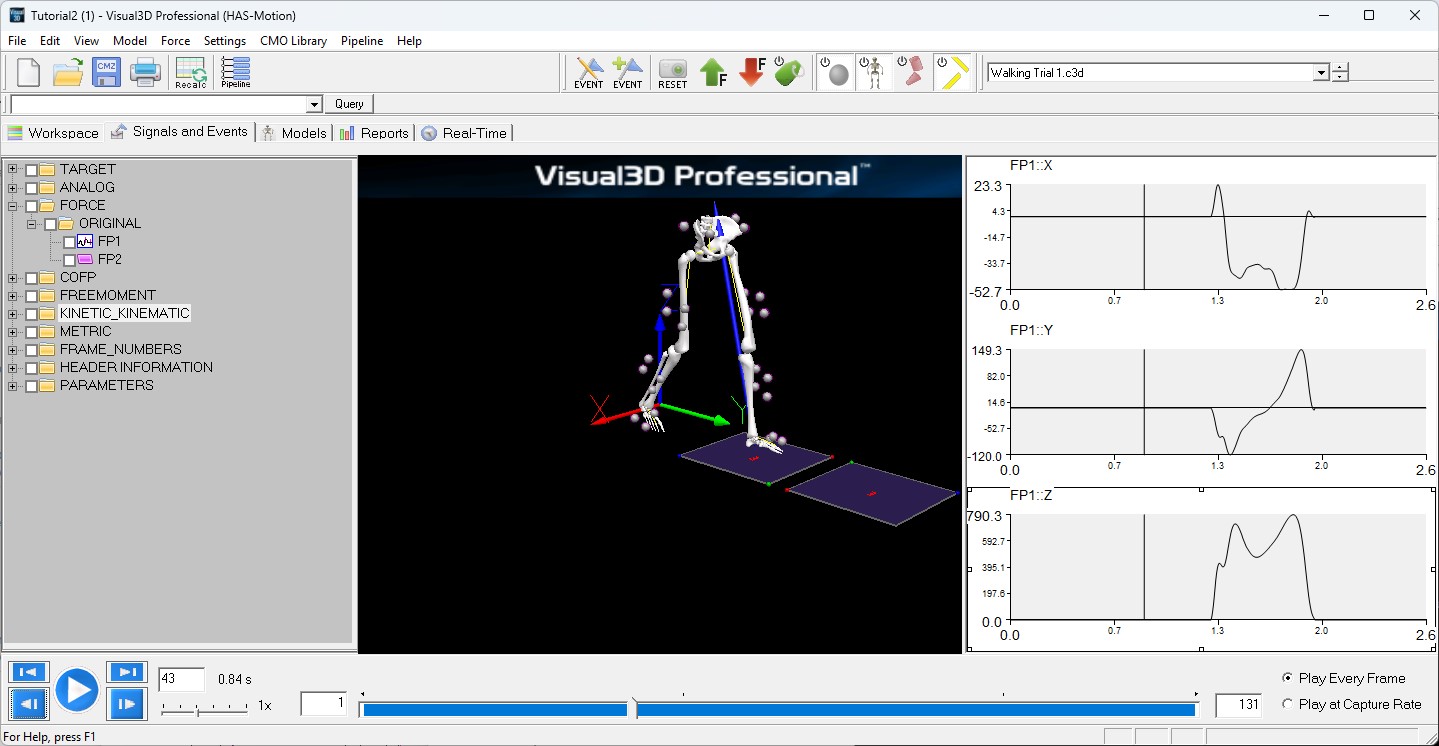The width and height of the screenshot is (1439, 746).
Task: Jump to the first frame
Action: 29,672
